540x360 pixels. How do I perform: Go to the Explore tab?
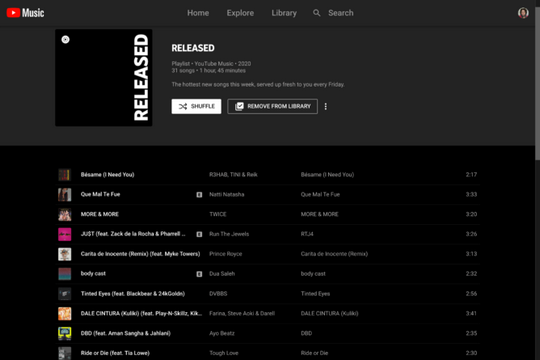click(240, 13)
